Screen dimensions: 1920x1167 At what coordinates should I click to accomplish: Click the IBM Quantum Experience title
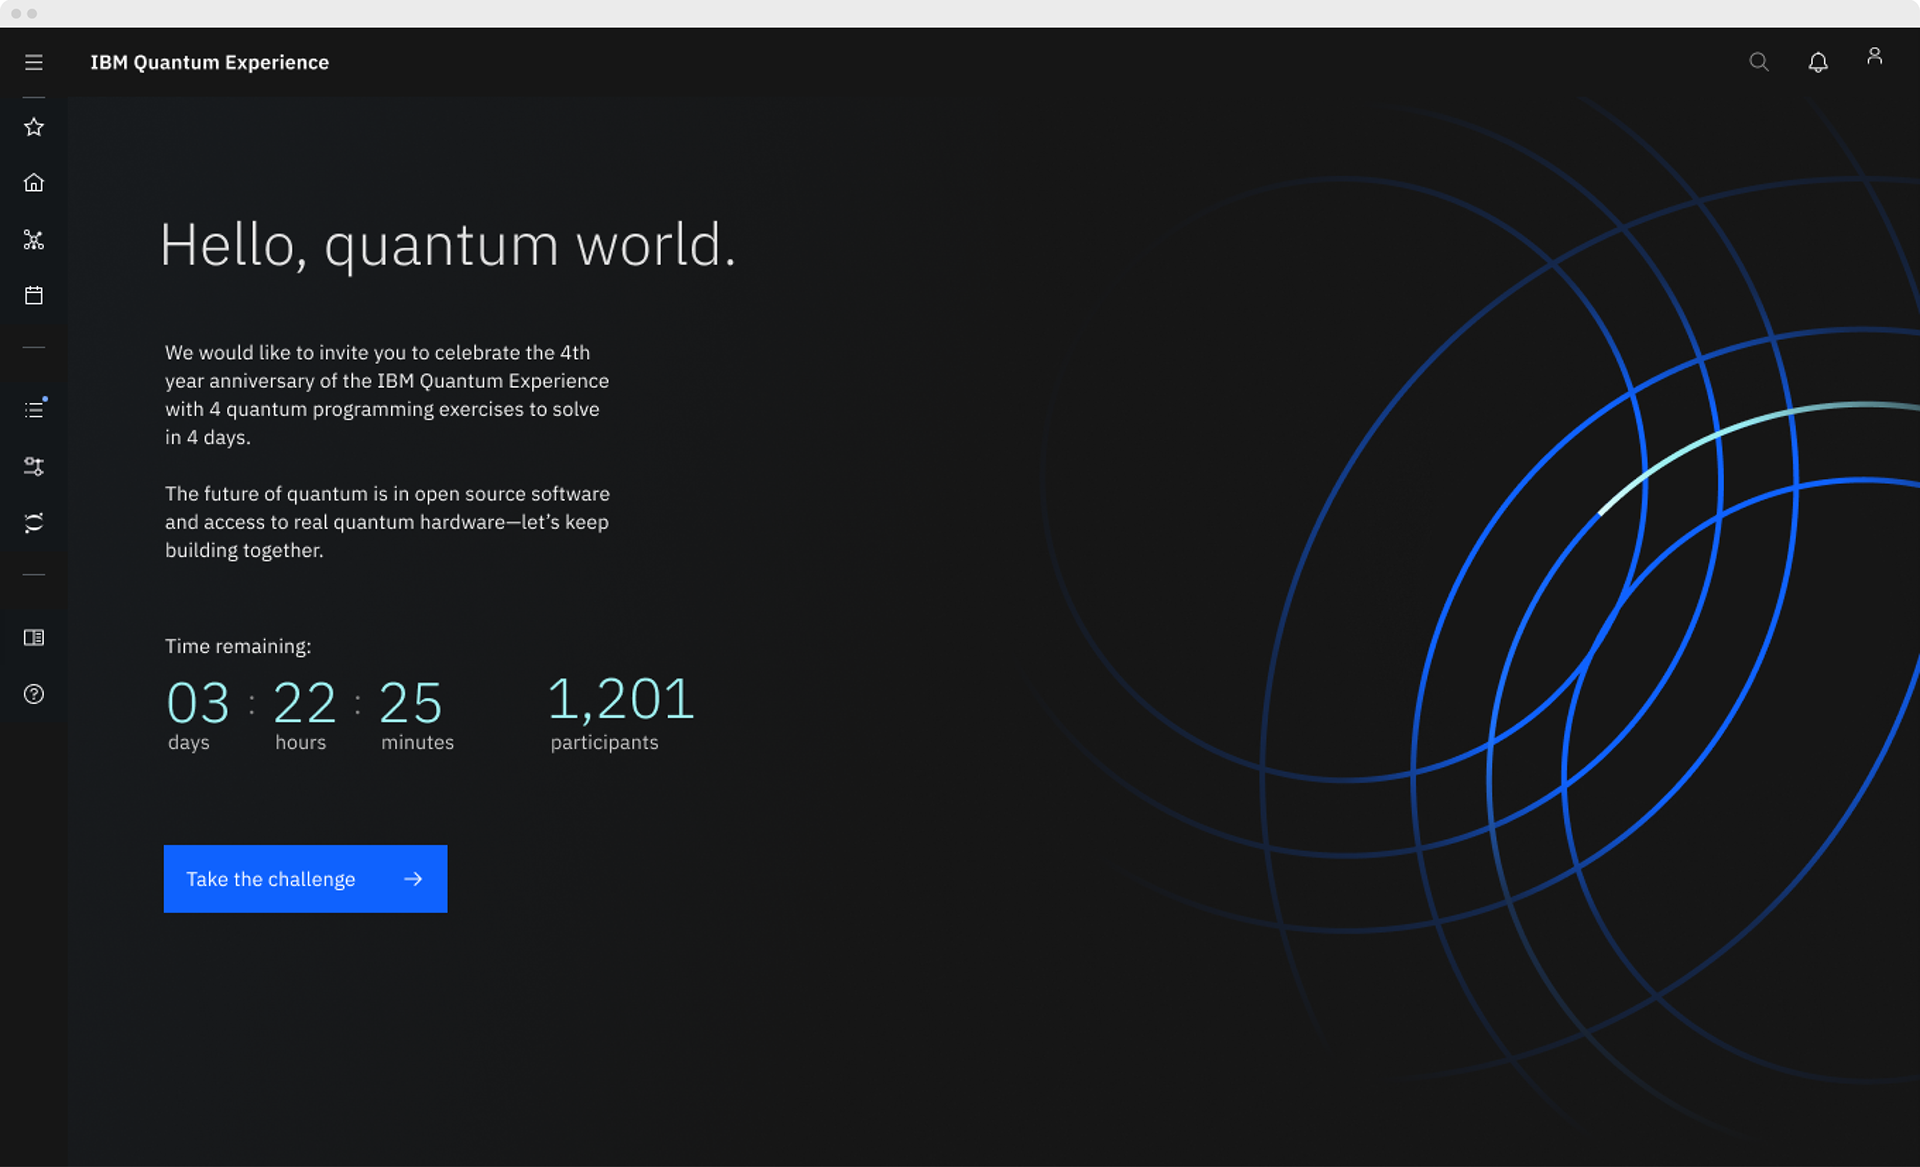click(210, 62)
